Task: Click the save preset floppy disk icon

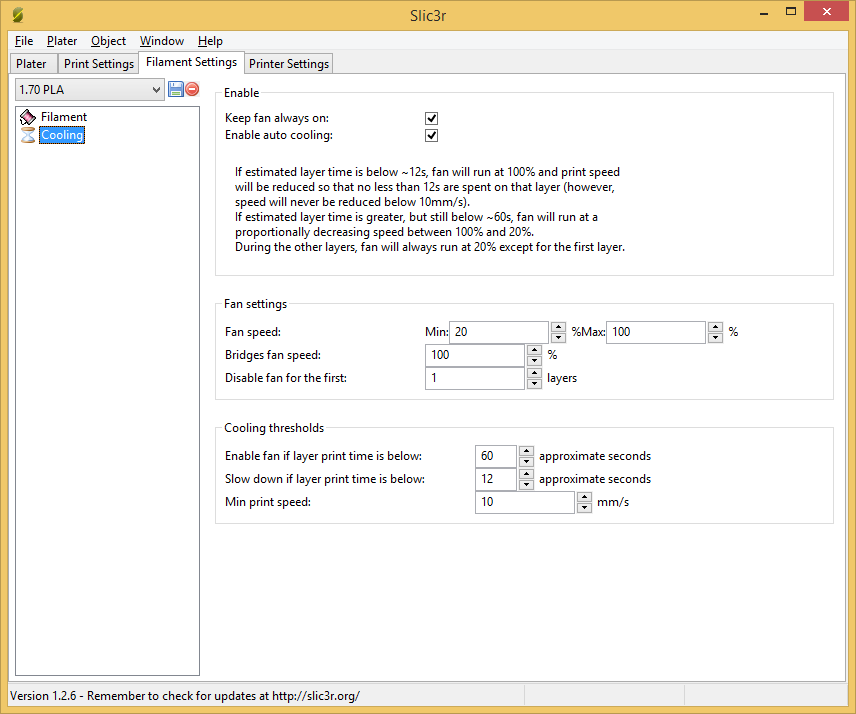Action: point(176,90)
